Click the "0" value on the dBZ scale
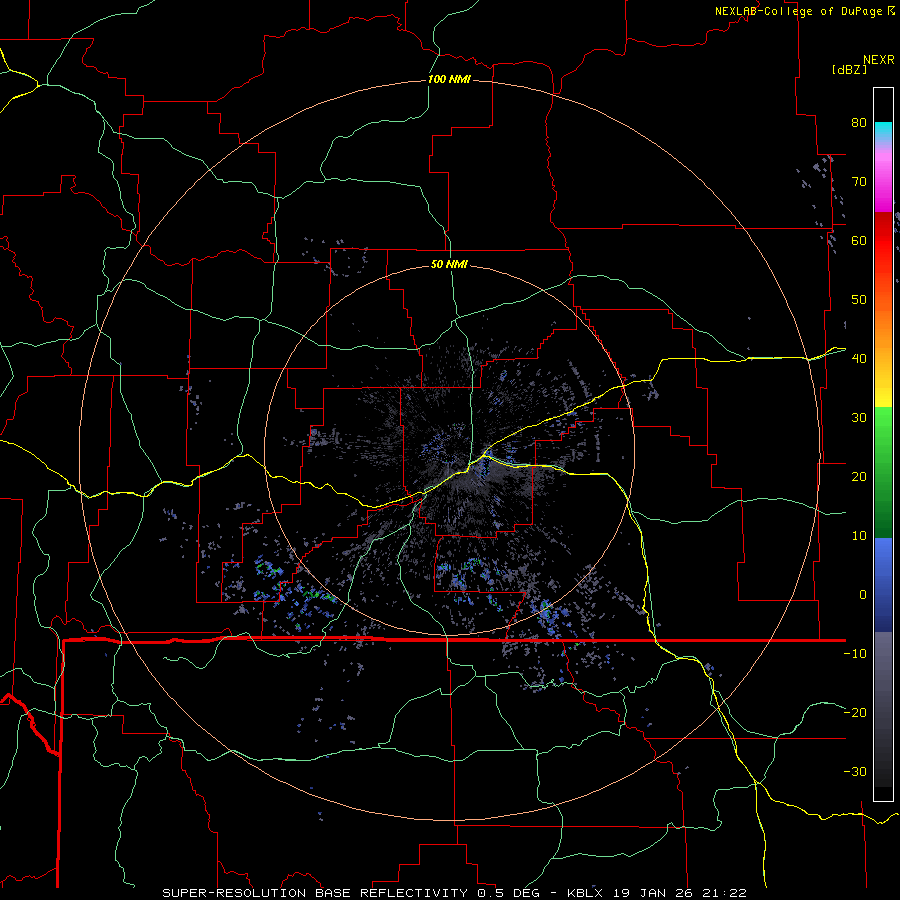The image size is (900, 900). [863, 595]
